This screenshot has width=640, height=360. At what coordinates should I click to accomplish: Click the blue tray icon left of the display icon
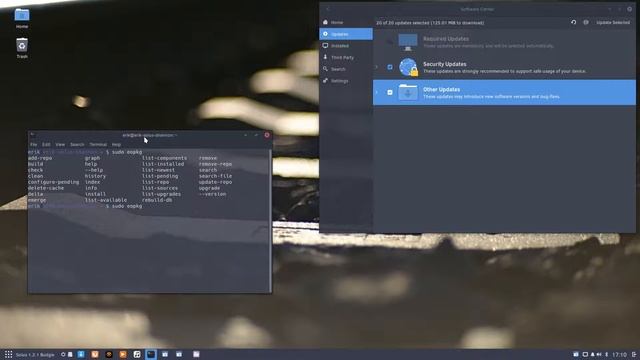pos(576,354)
